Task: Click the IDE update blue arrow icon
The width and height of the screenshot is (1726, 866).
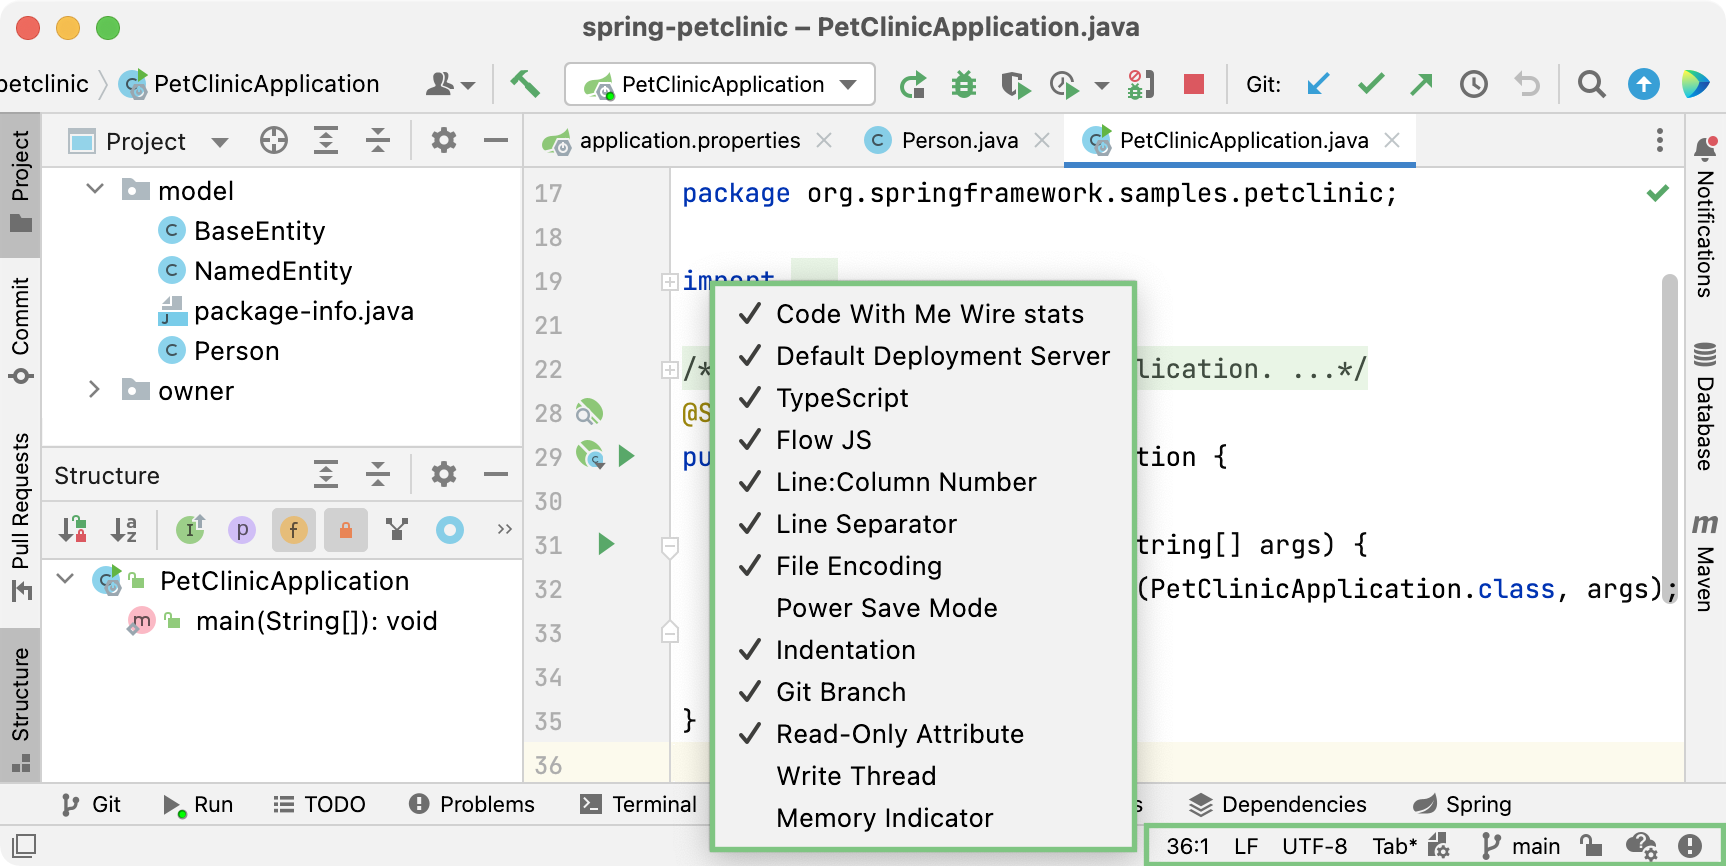Action: (x=1644, y=84)
